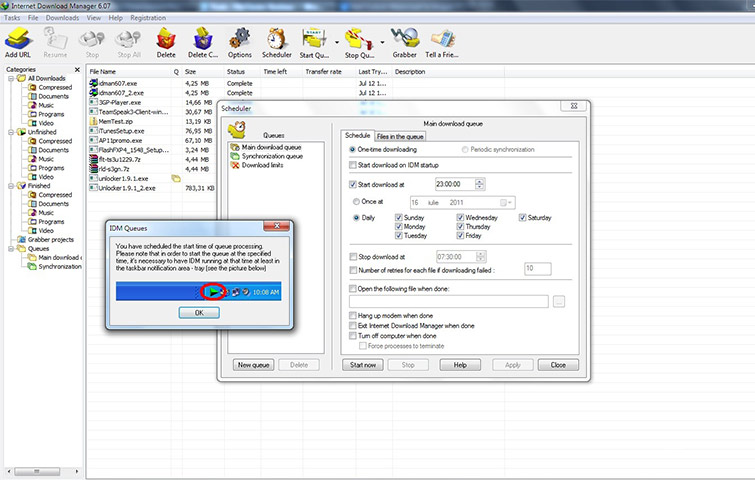Screen dimensions: 755x480
Task: Uncheck the Monday checkbox
Action: [398, 226]
